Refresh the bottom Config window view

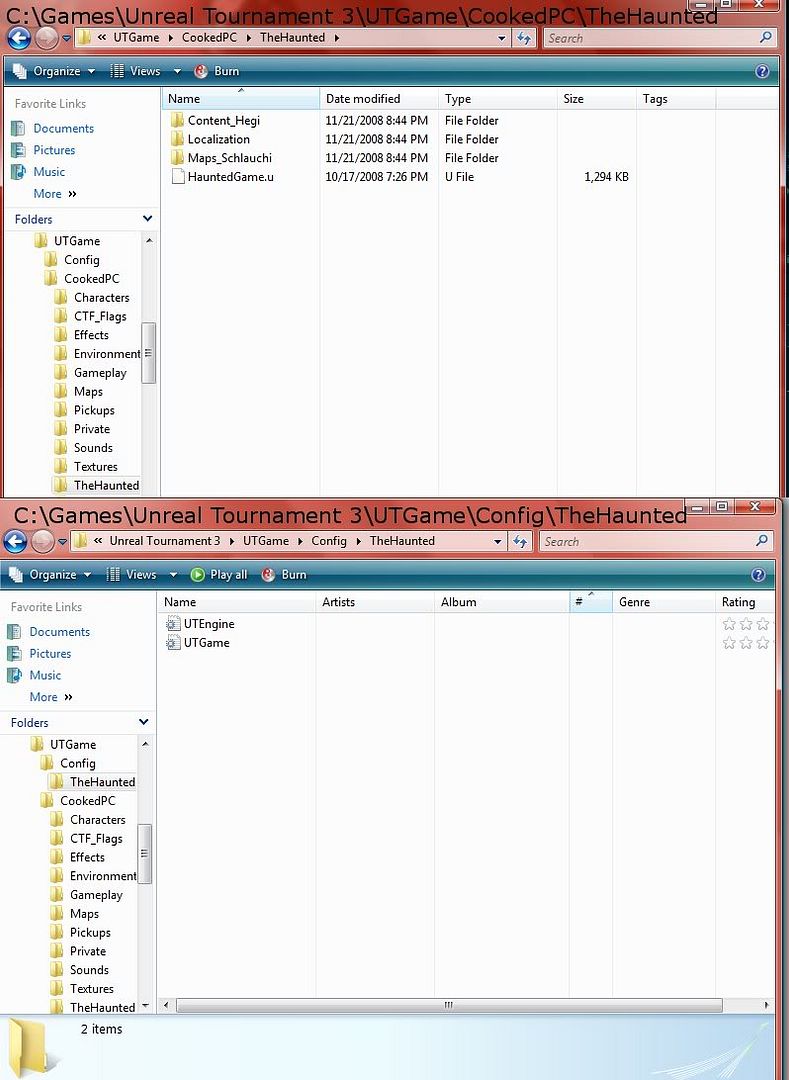click(x=520, y=541)
